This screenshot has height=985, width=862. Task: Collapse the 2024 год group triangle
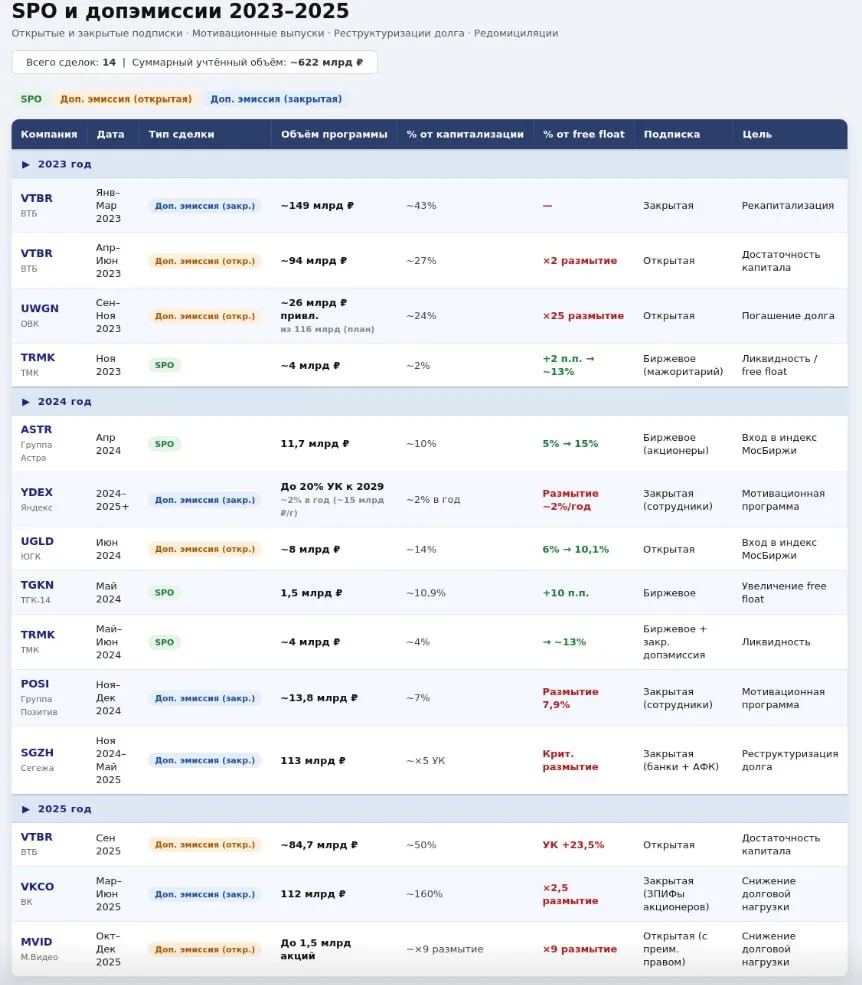(x=26, y=402)
